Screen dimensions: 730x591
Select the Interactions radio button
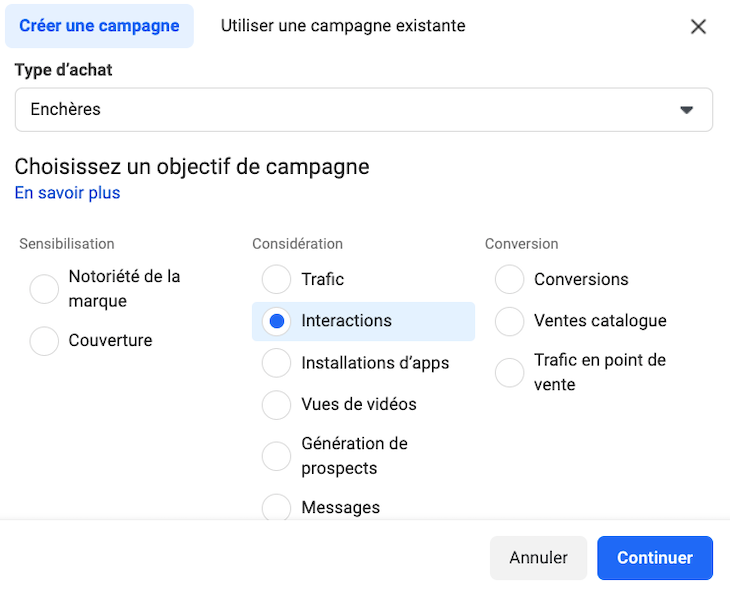tap(277, 321)
